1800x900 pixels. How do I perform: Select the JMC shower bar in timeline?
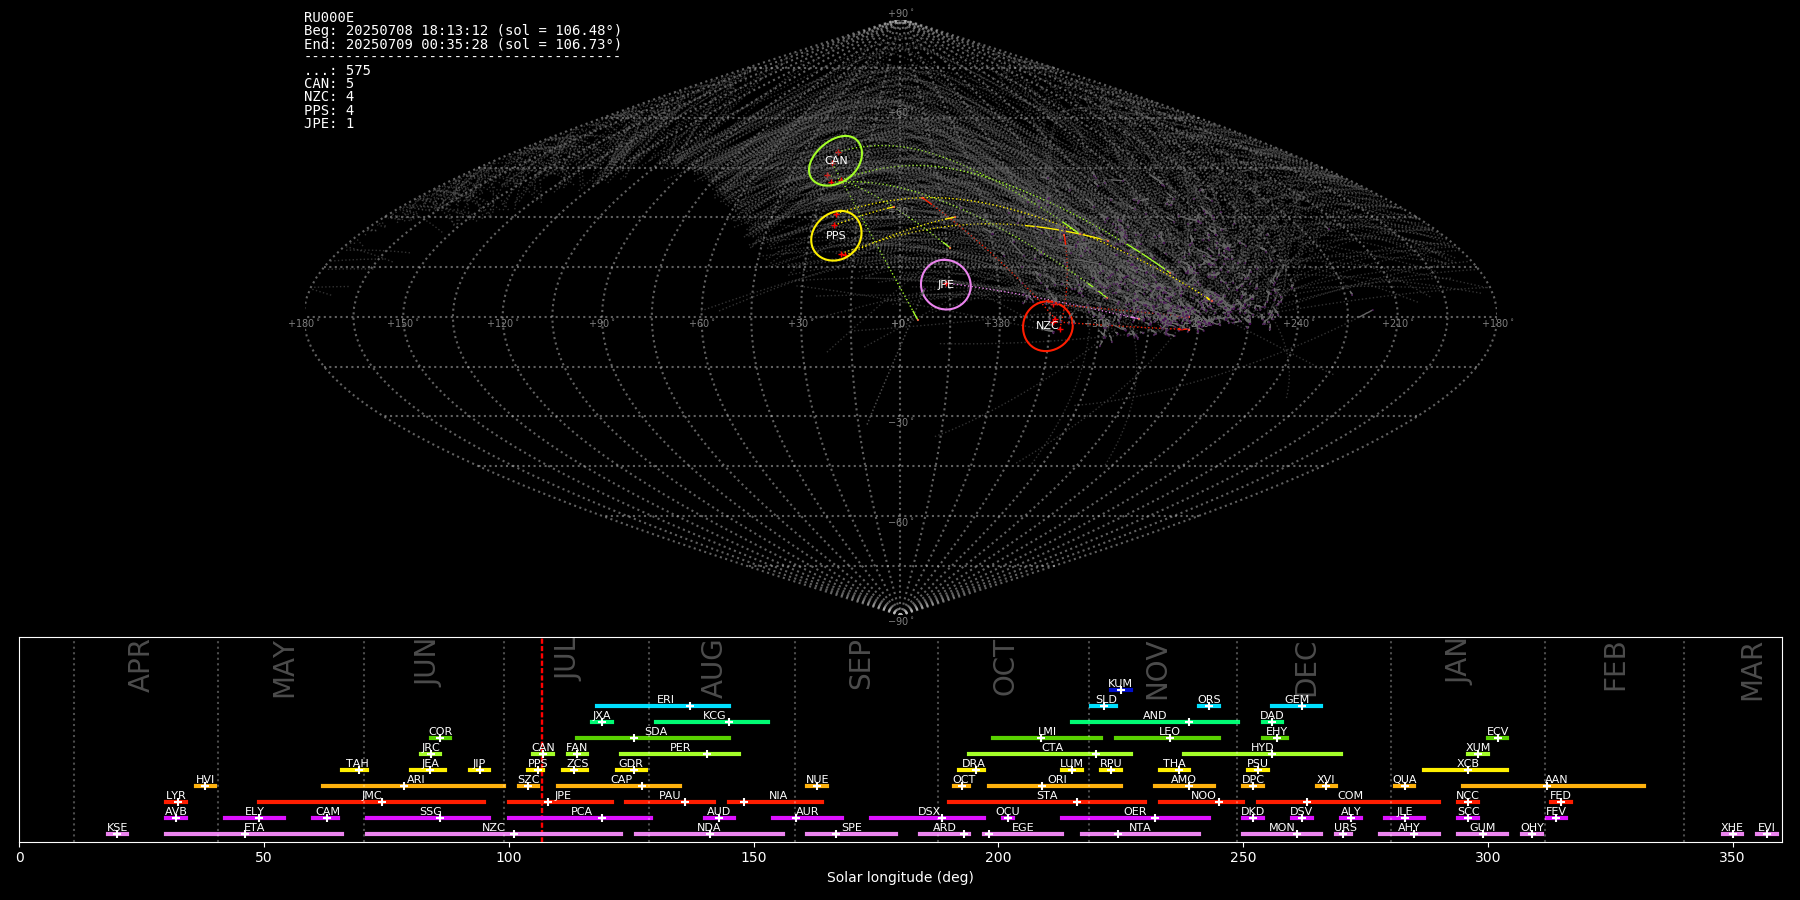coord(371,802)
